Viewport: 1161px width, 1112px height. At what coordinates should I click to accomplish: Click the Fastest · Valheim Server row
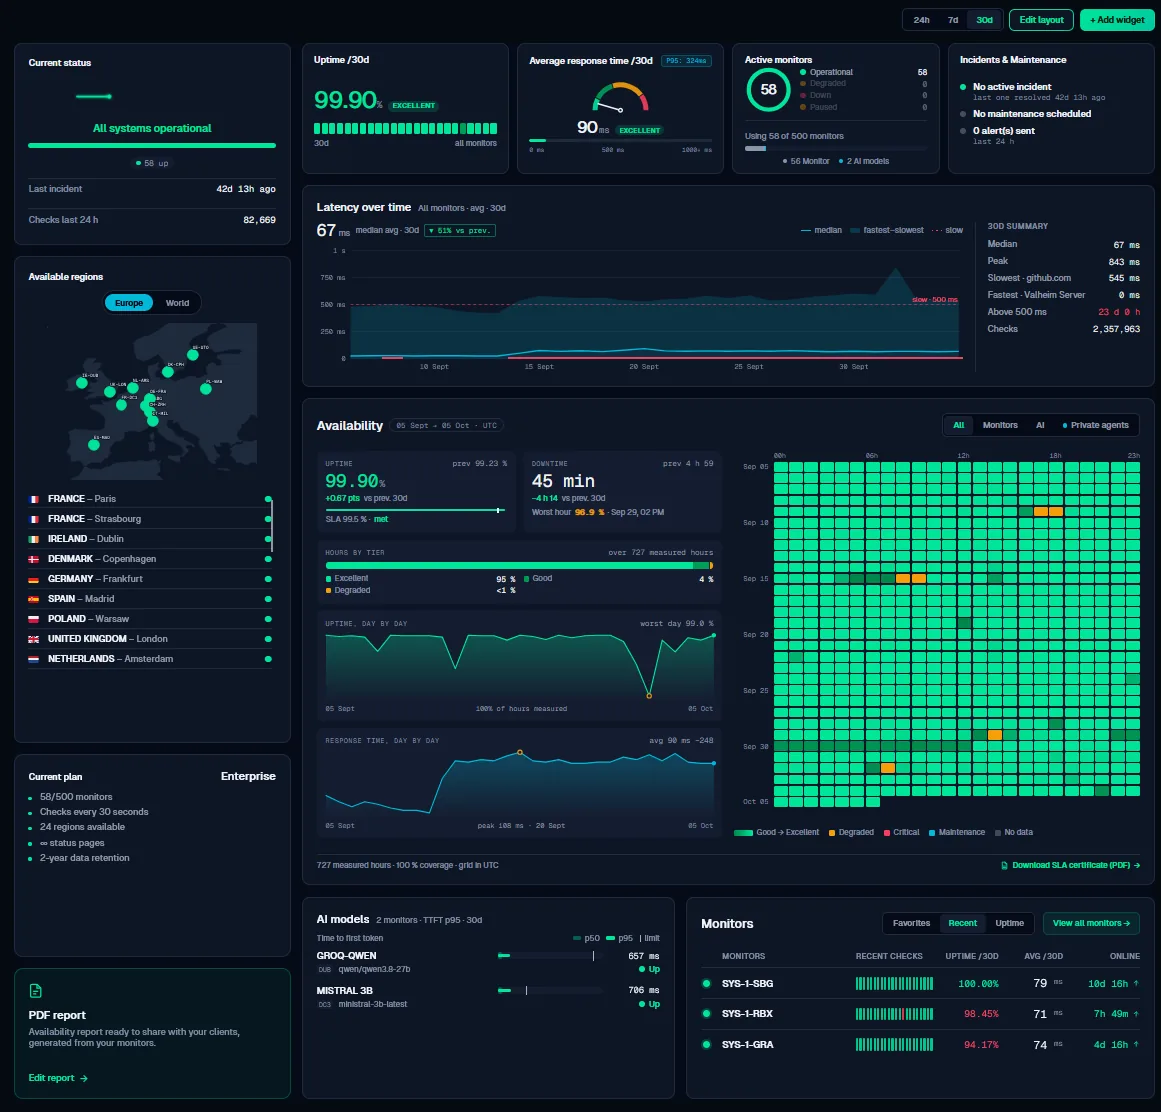click(x=1063, y=295)
